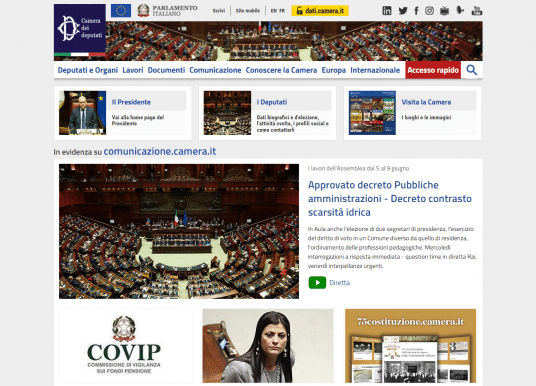Click 'I luoghi e le immagini' text
The height and width of the screenshot is (386, 536).
426,118
